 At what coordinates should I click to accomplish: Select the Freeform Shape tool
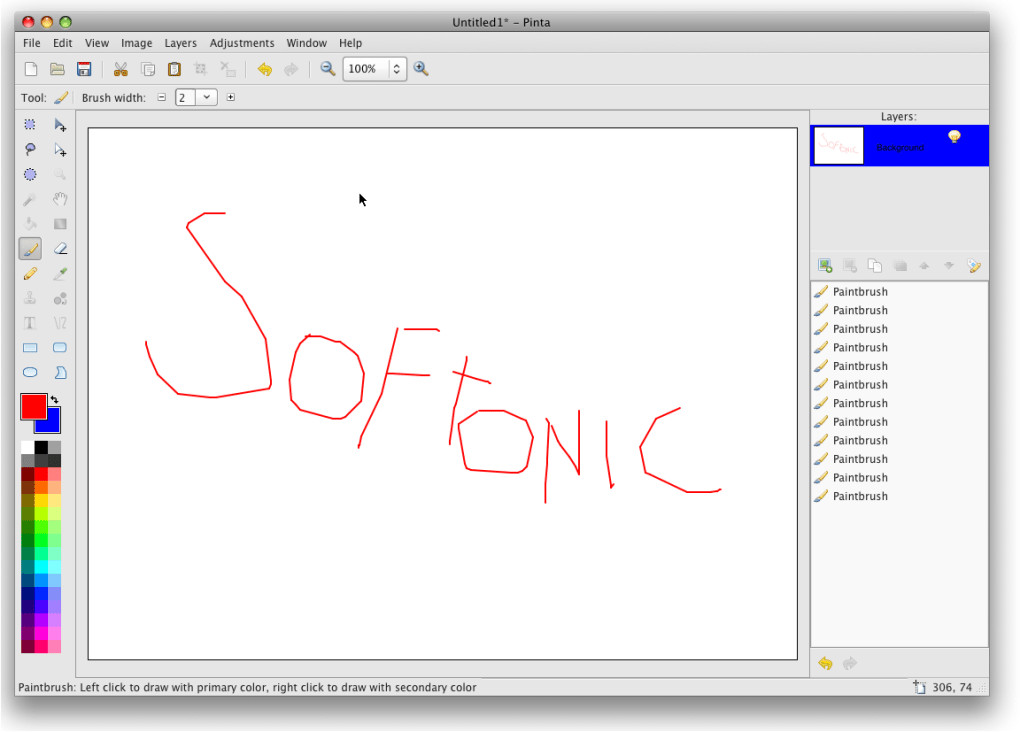(x=60, y=372)
